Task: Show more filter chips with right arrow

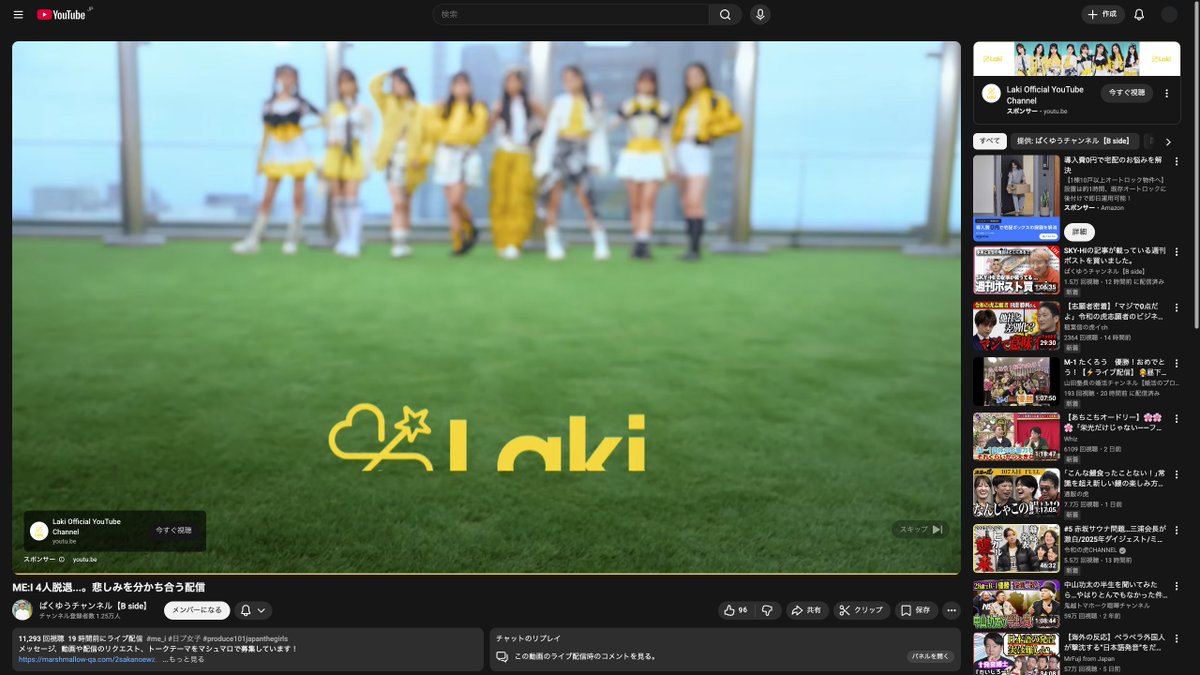Action: 1167,142
